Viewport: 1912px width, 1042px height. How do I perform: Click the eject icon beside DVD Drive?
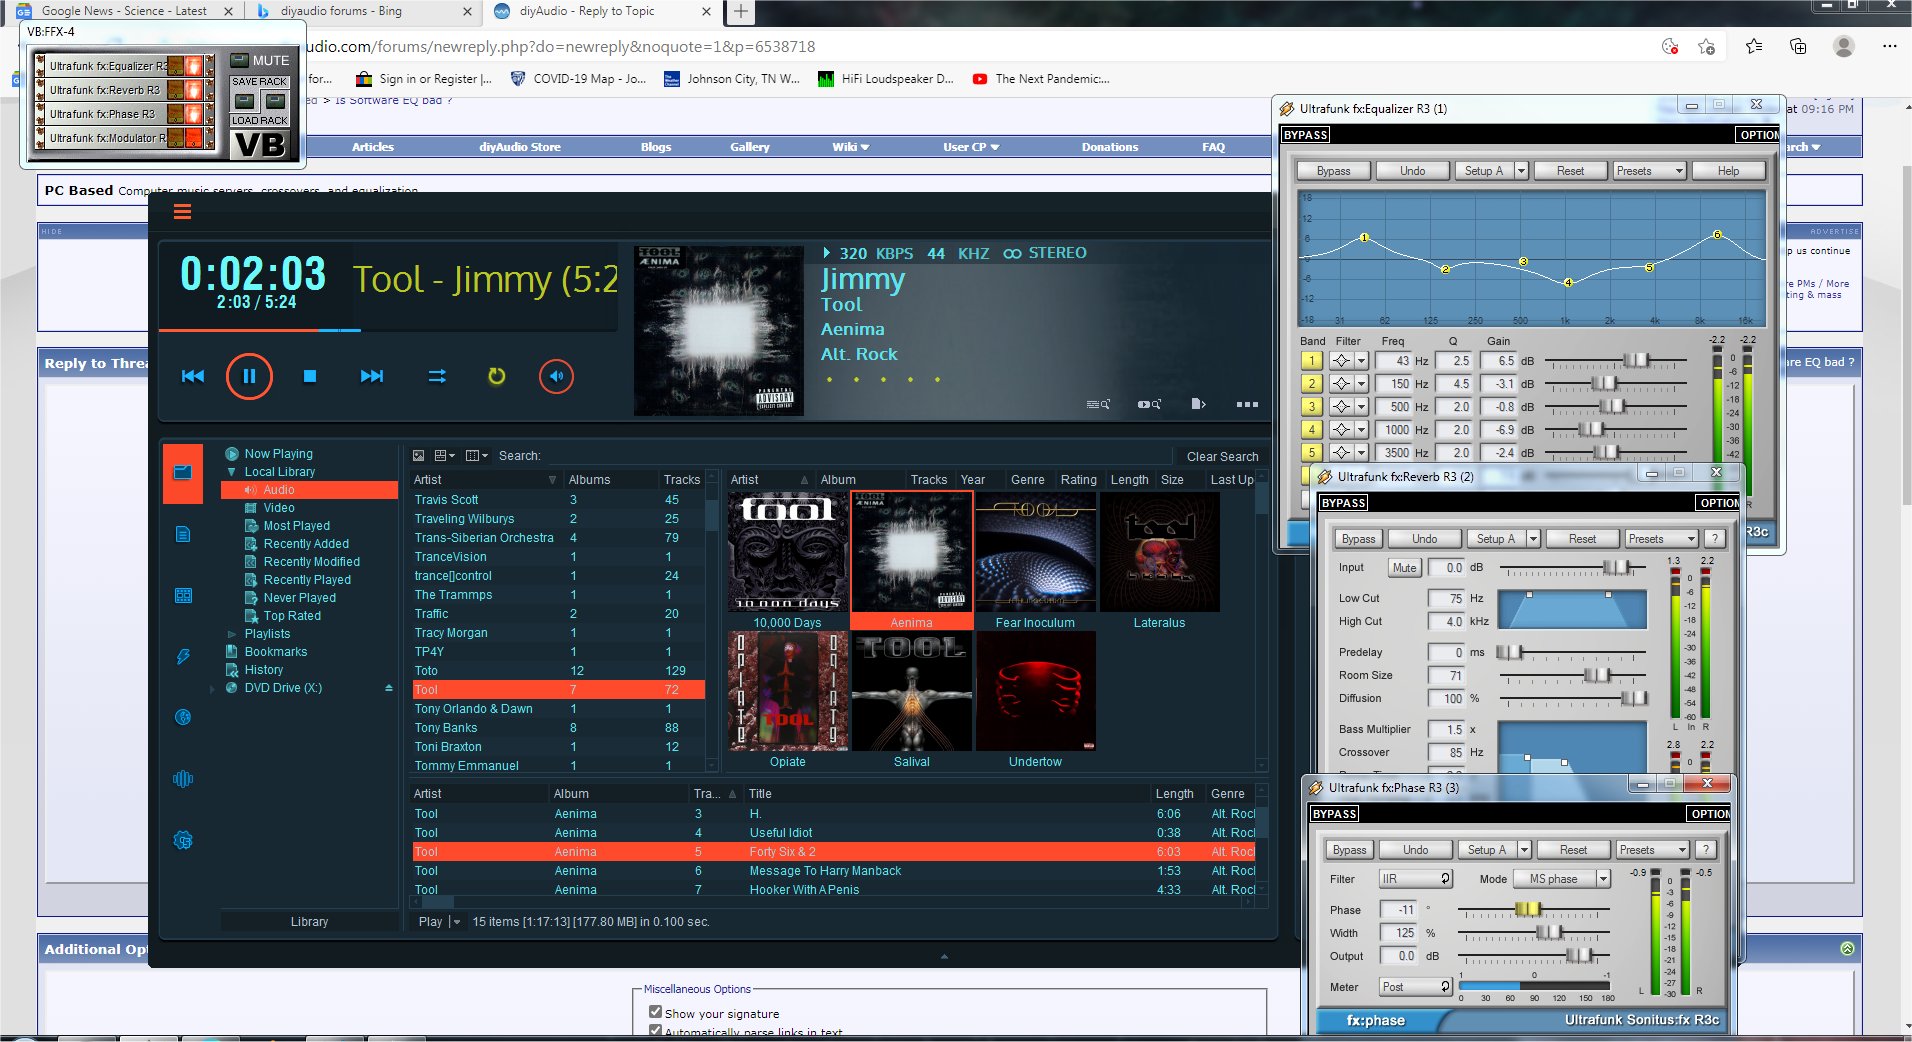(389, 688)
